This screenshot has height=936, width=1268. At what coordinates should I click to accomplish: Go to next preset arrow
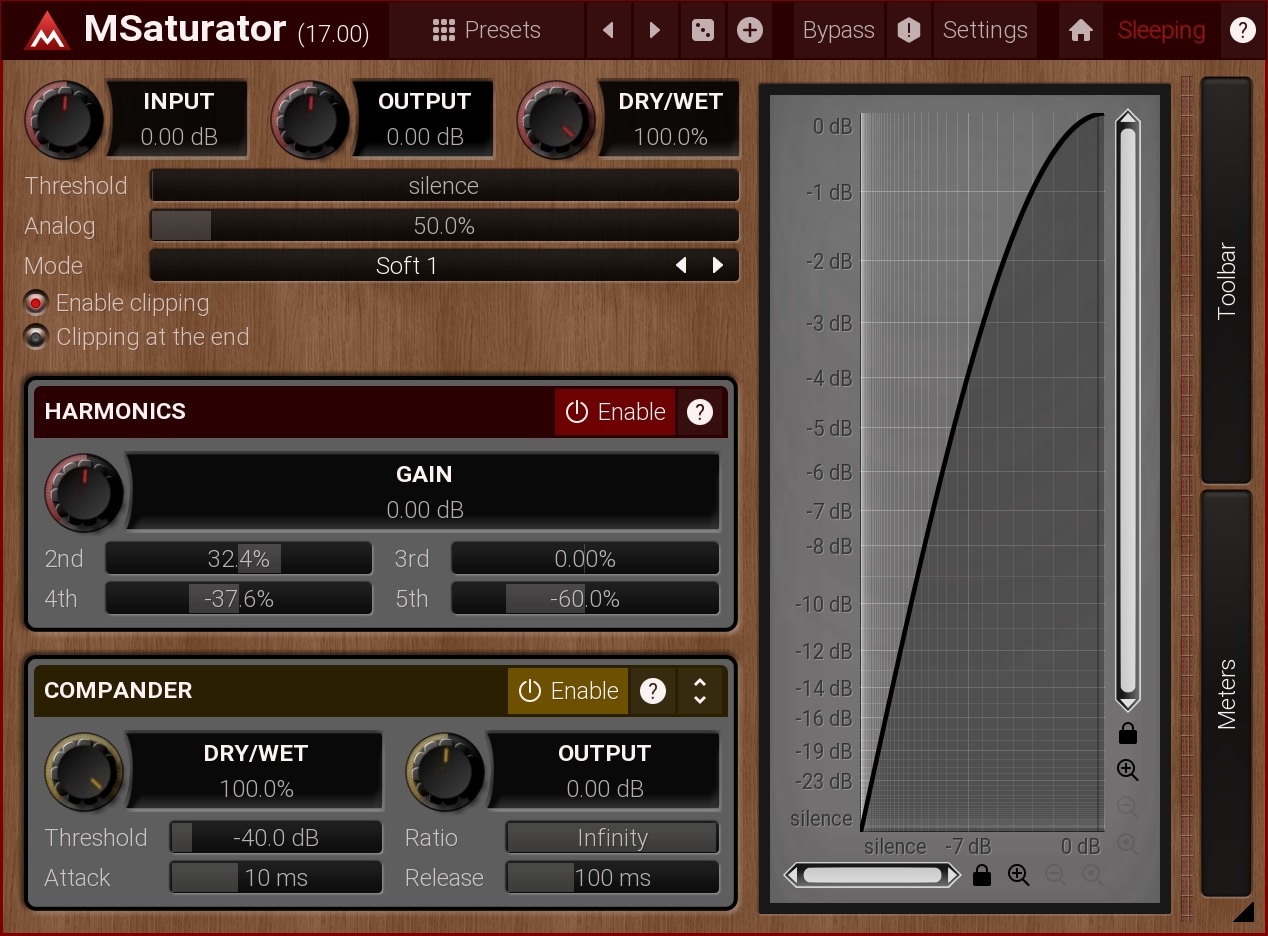(655, 31)
